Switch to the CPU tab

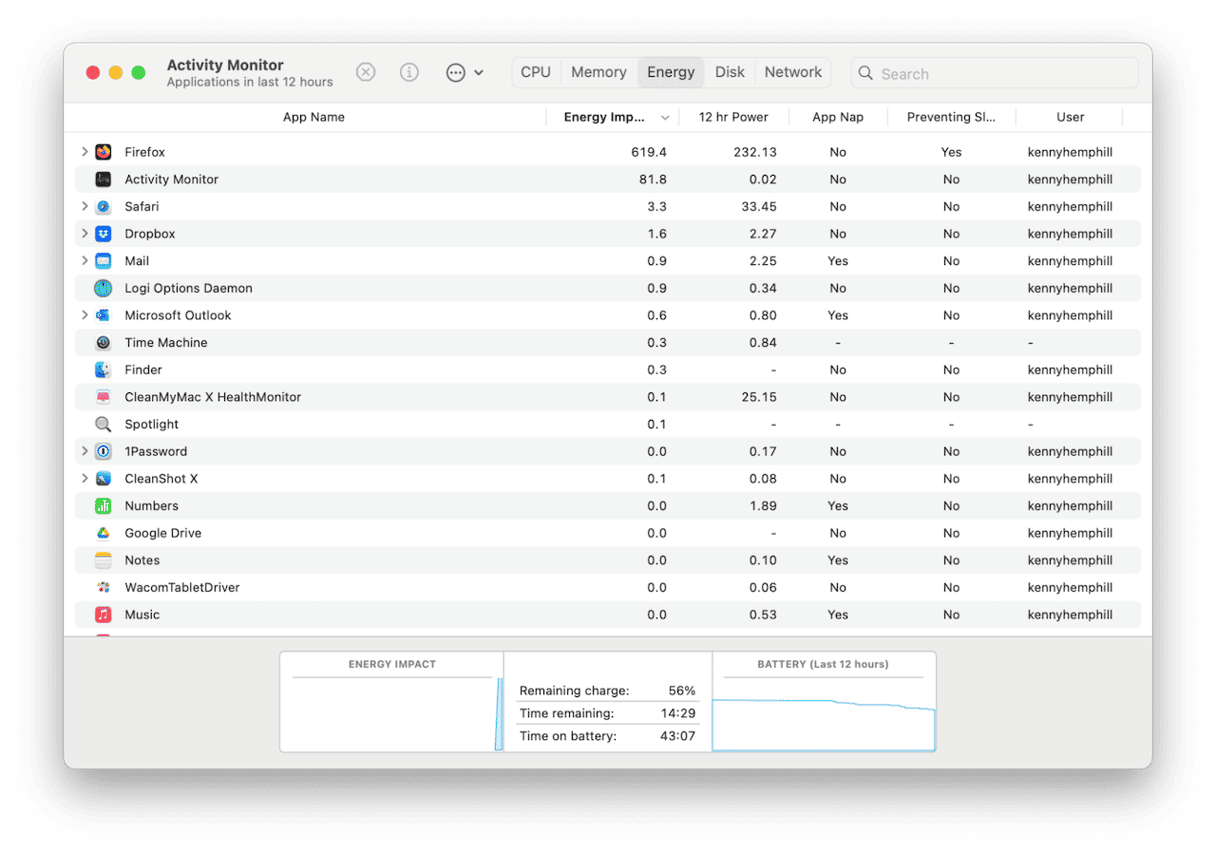535,72
